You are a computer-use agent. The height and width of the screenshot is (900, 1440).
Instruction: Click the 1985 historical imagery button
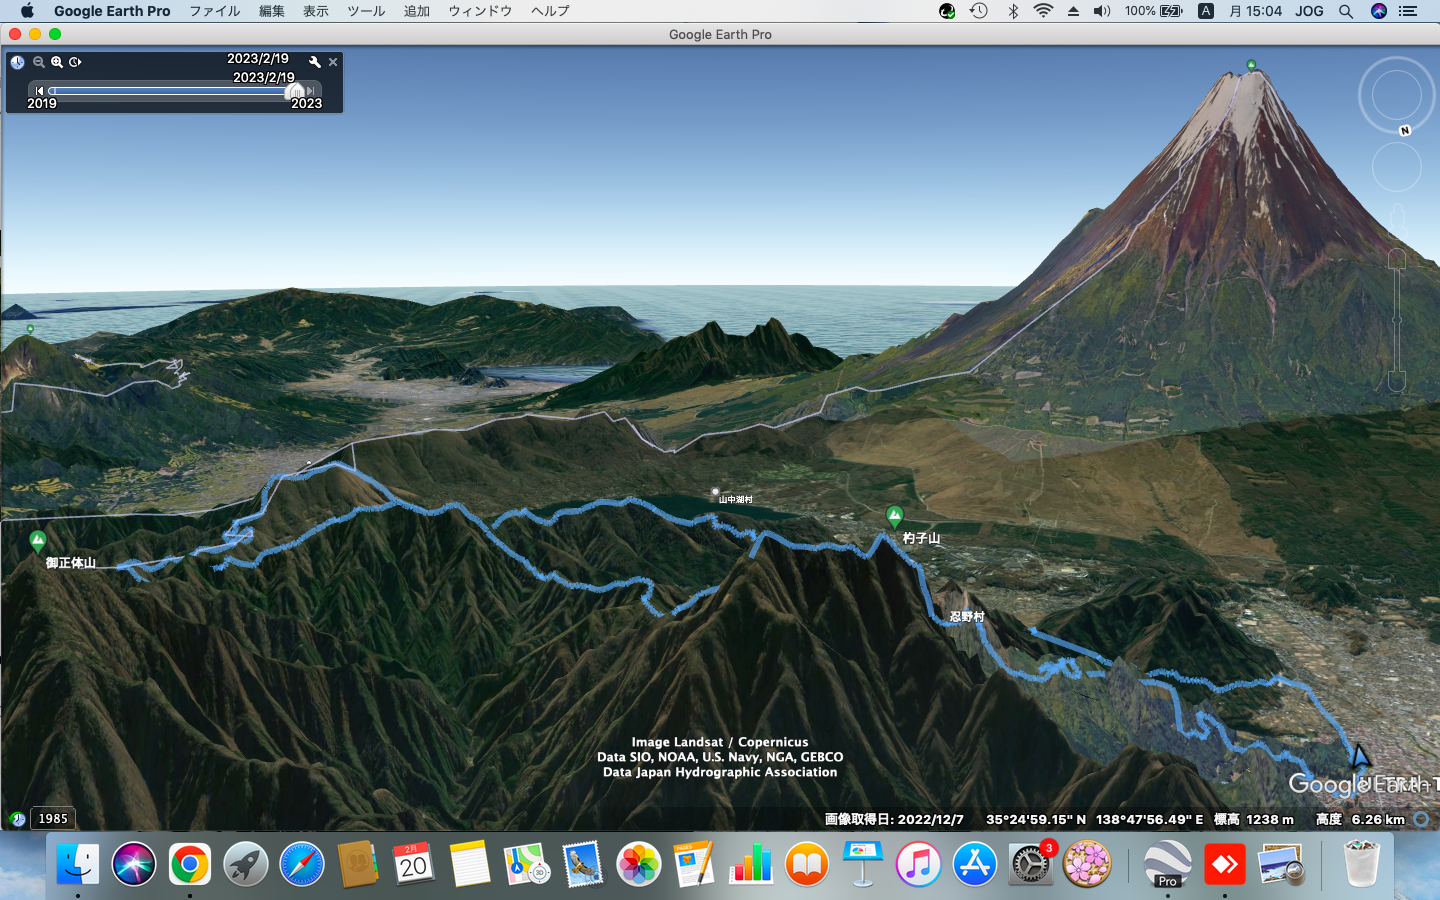pos(52,818)
